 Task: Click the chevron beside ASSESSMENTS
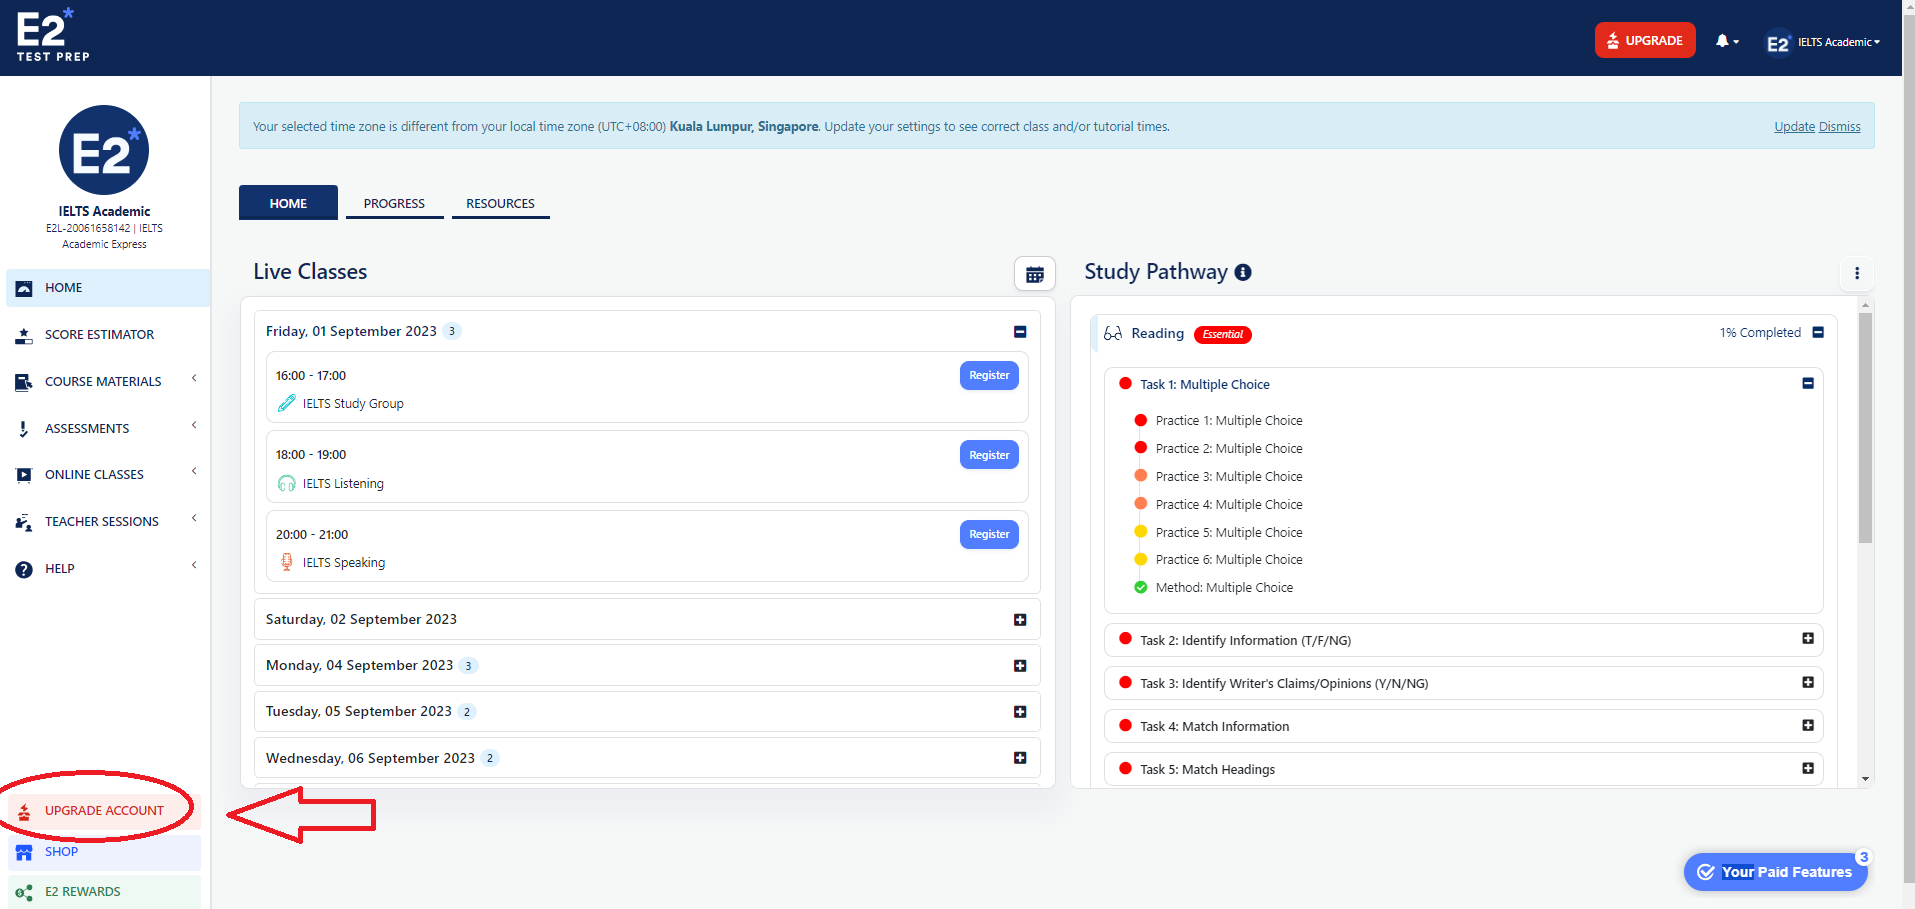click(x=194, y=426)
